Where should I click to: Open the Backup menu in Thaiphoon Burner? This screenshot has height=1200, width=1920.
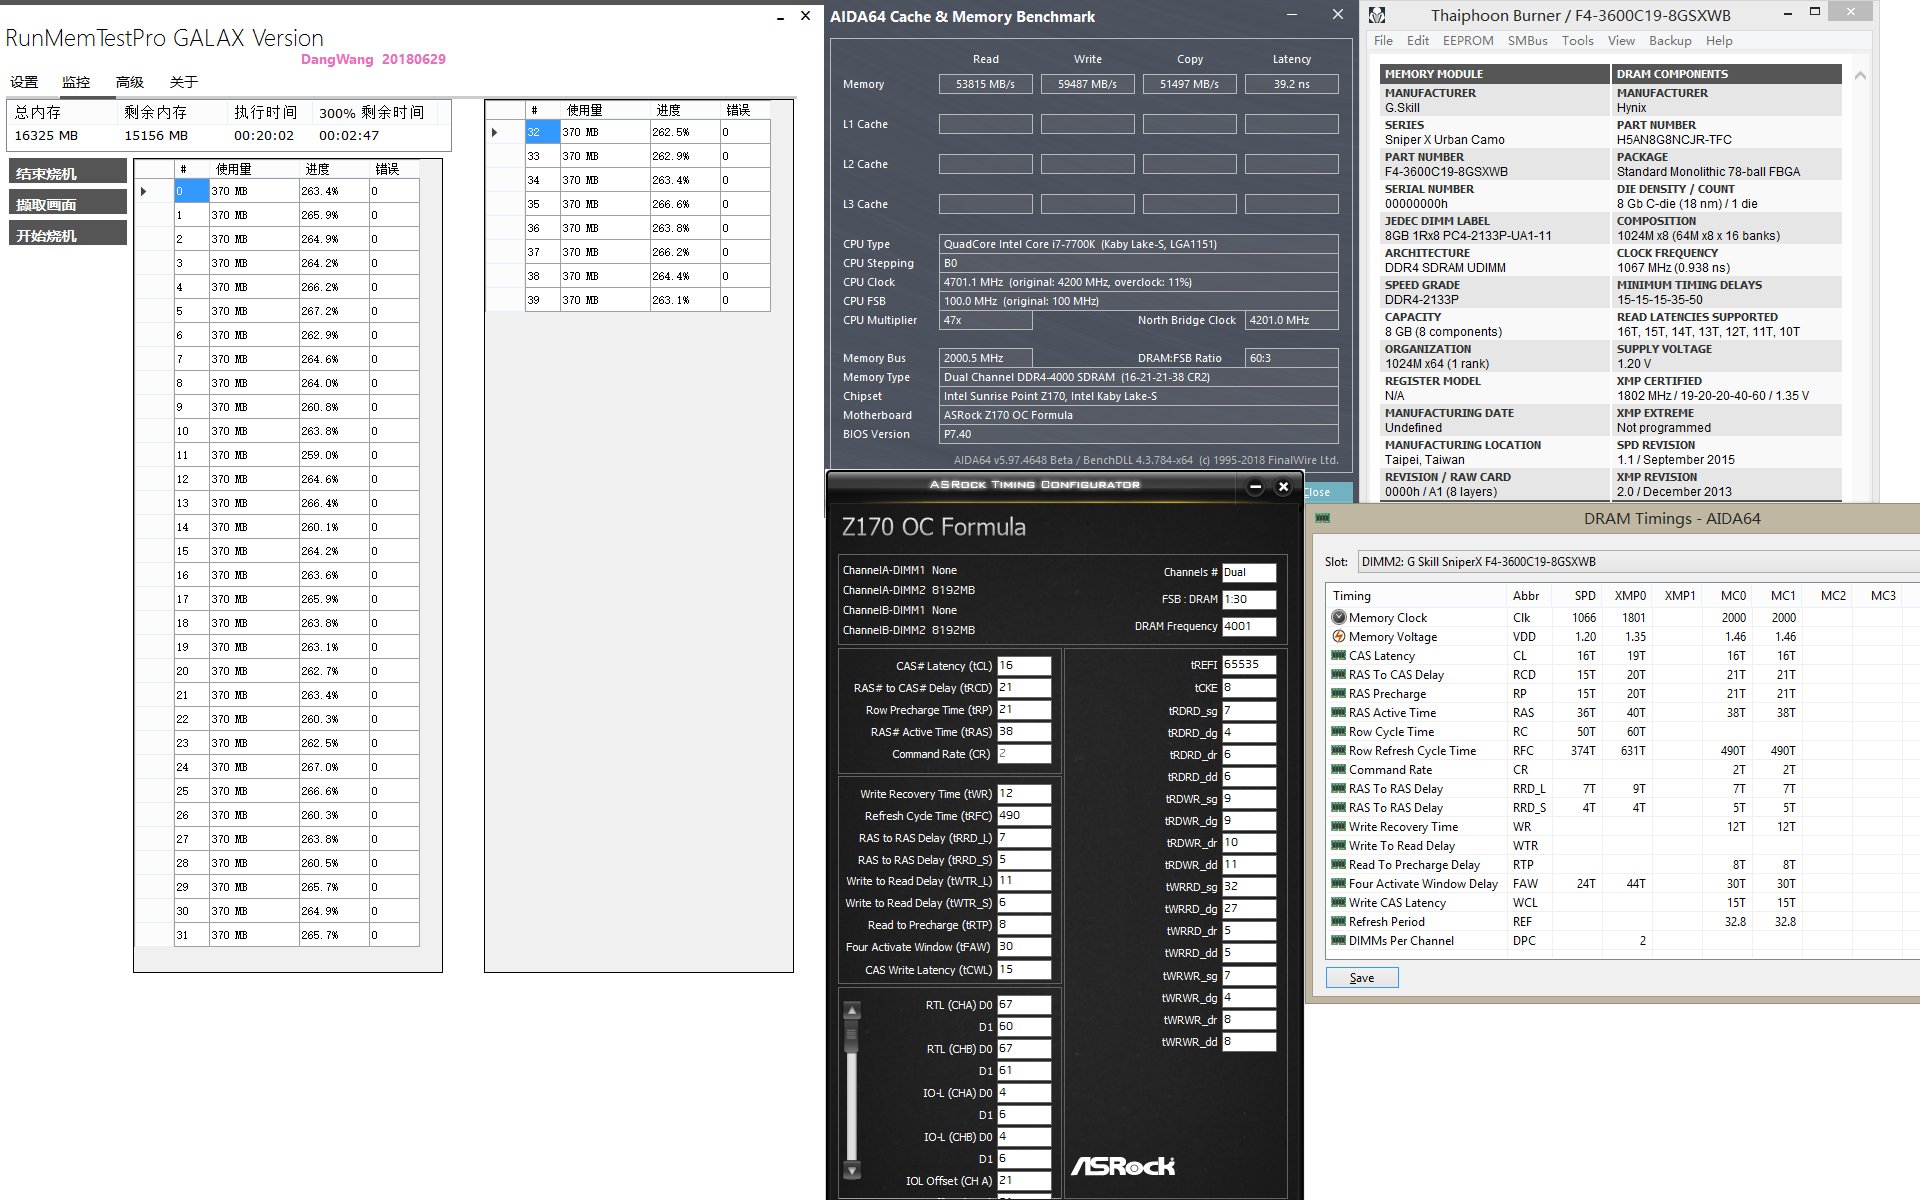[x=1670, y=41]
